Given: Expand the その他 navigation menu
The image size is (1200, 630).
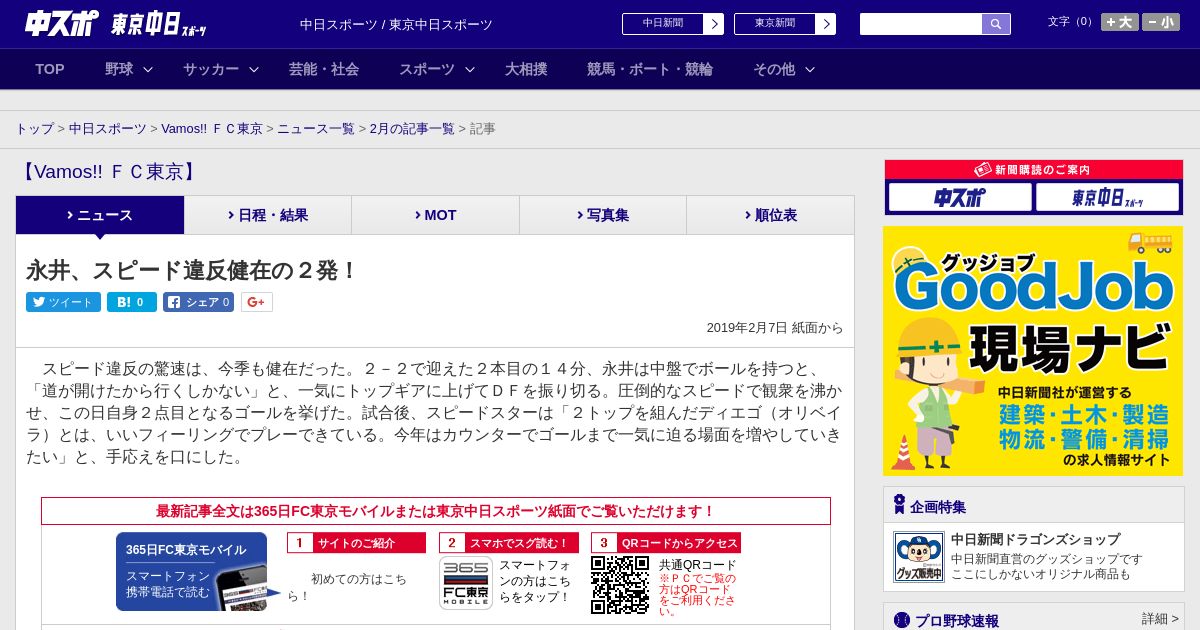Looking at the screenshot, I should [x=784, y=69].
